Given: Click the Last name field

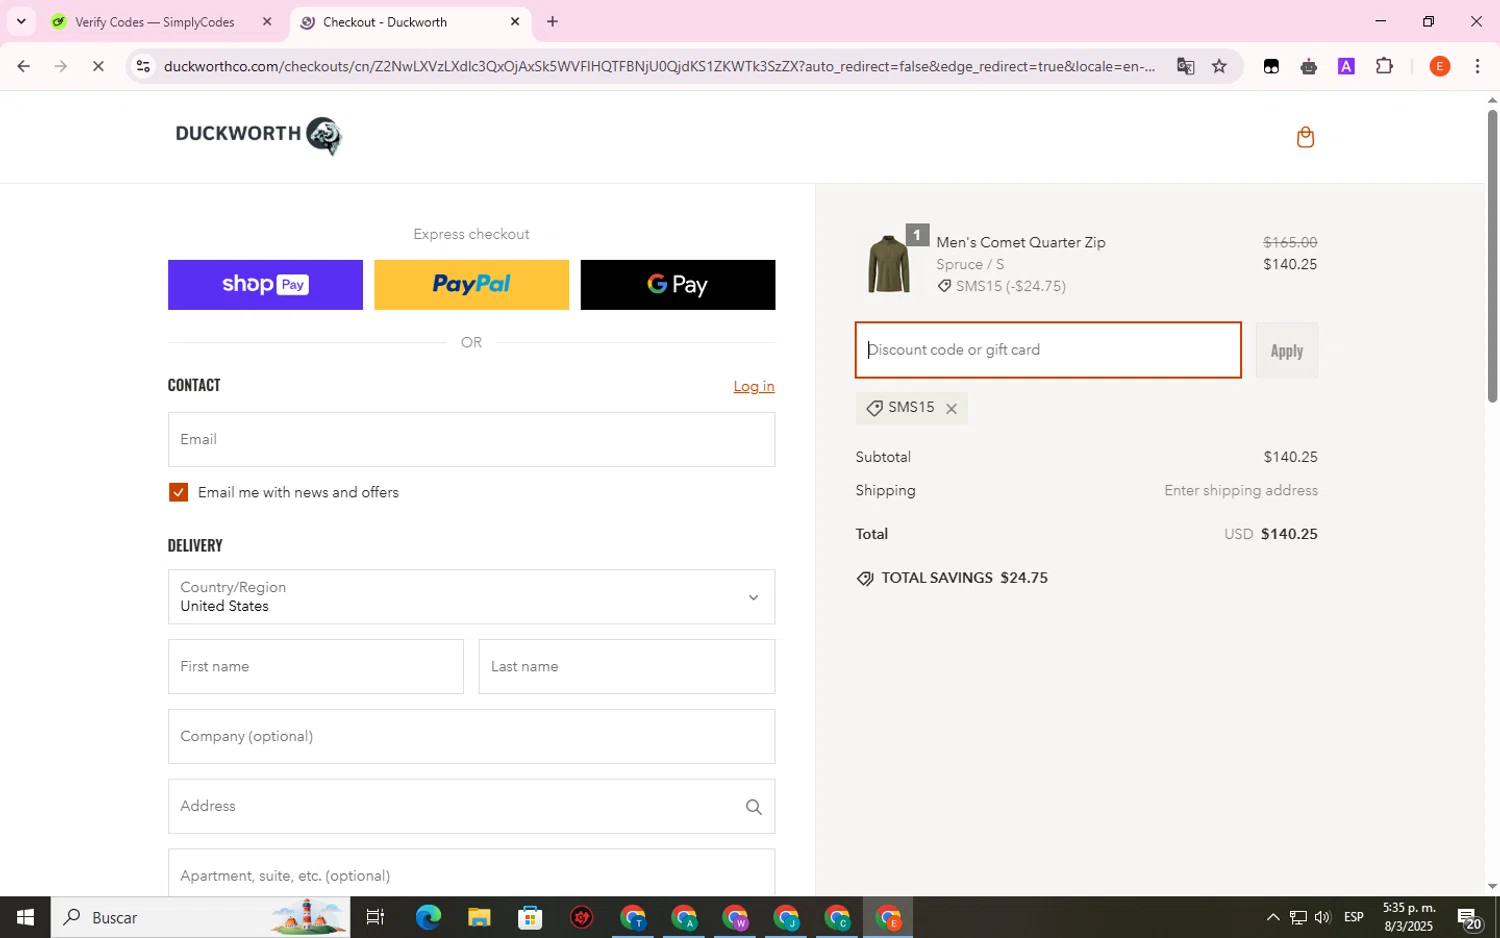Looking at the screenshot, I should (627, 667).
